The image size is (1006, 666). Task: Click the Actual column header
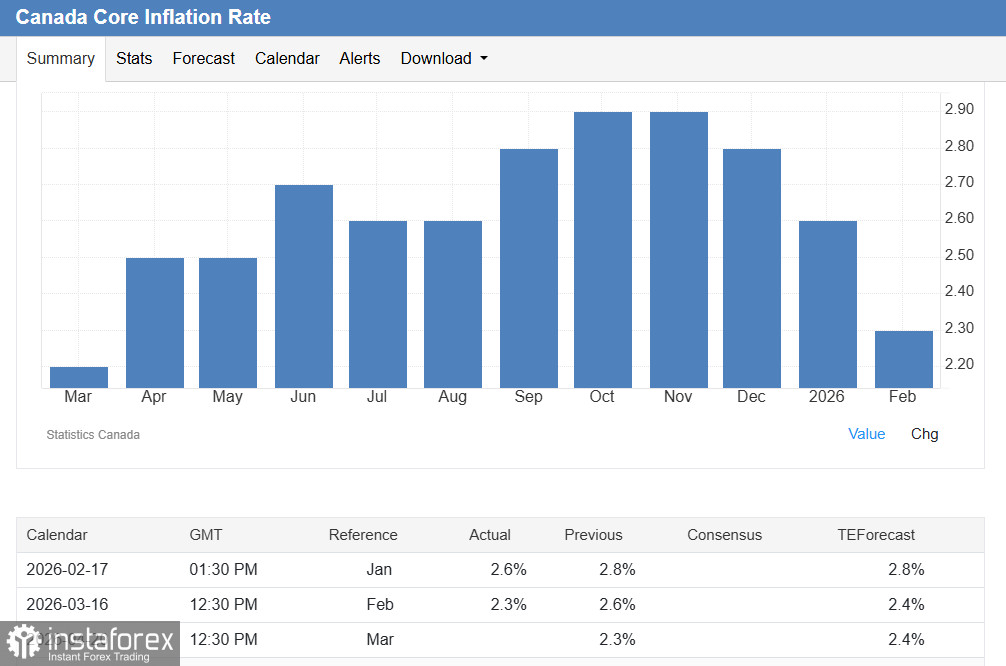click(490, 535)
